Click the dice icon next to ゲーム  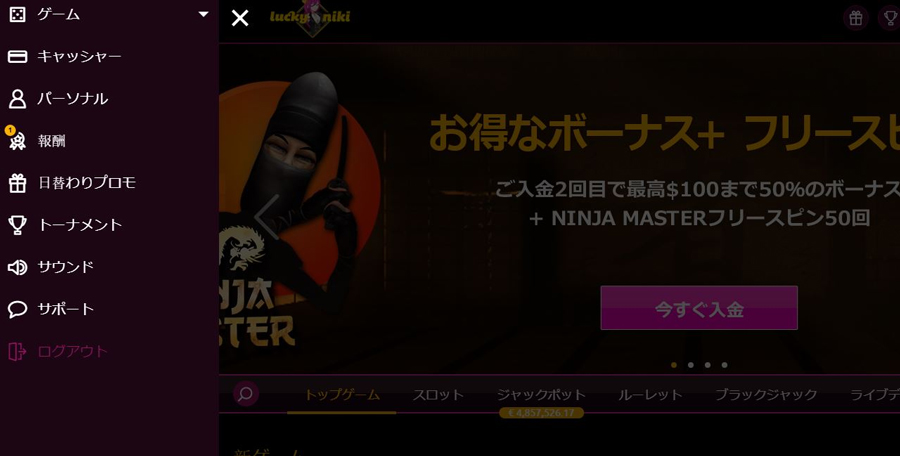[17, 14]
